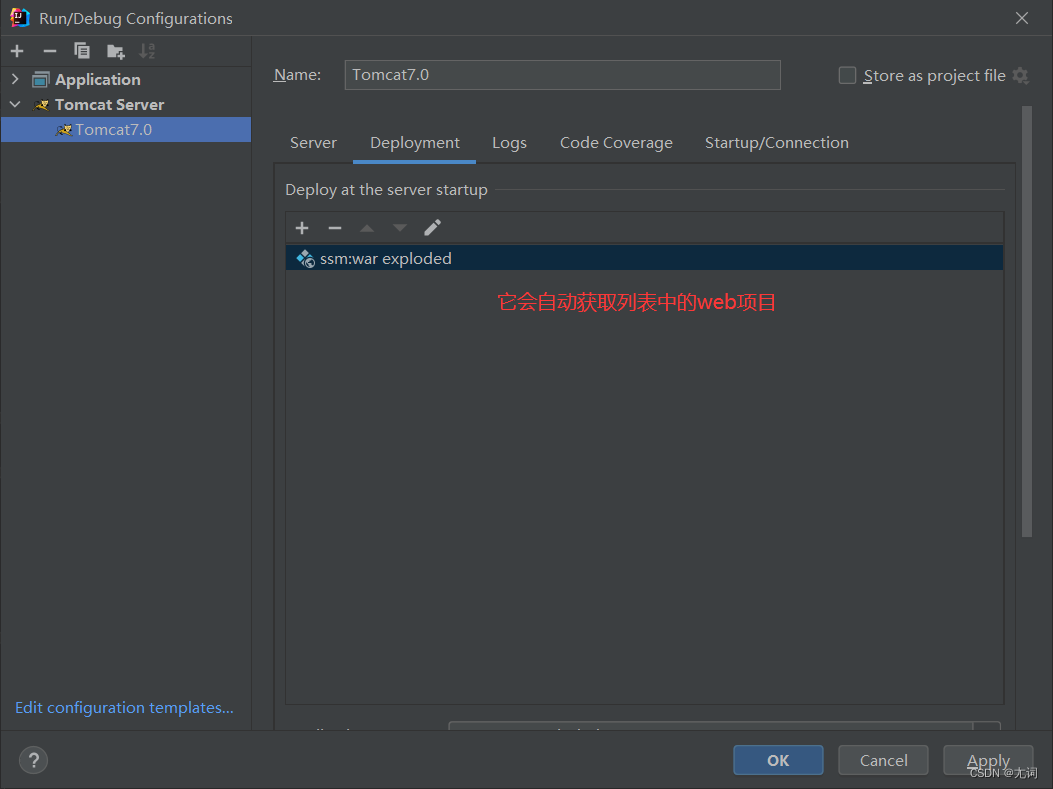Apply the configuration changes
Image resolution: width=1053 pixels, height=789 pixels.
click(988, 760)
